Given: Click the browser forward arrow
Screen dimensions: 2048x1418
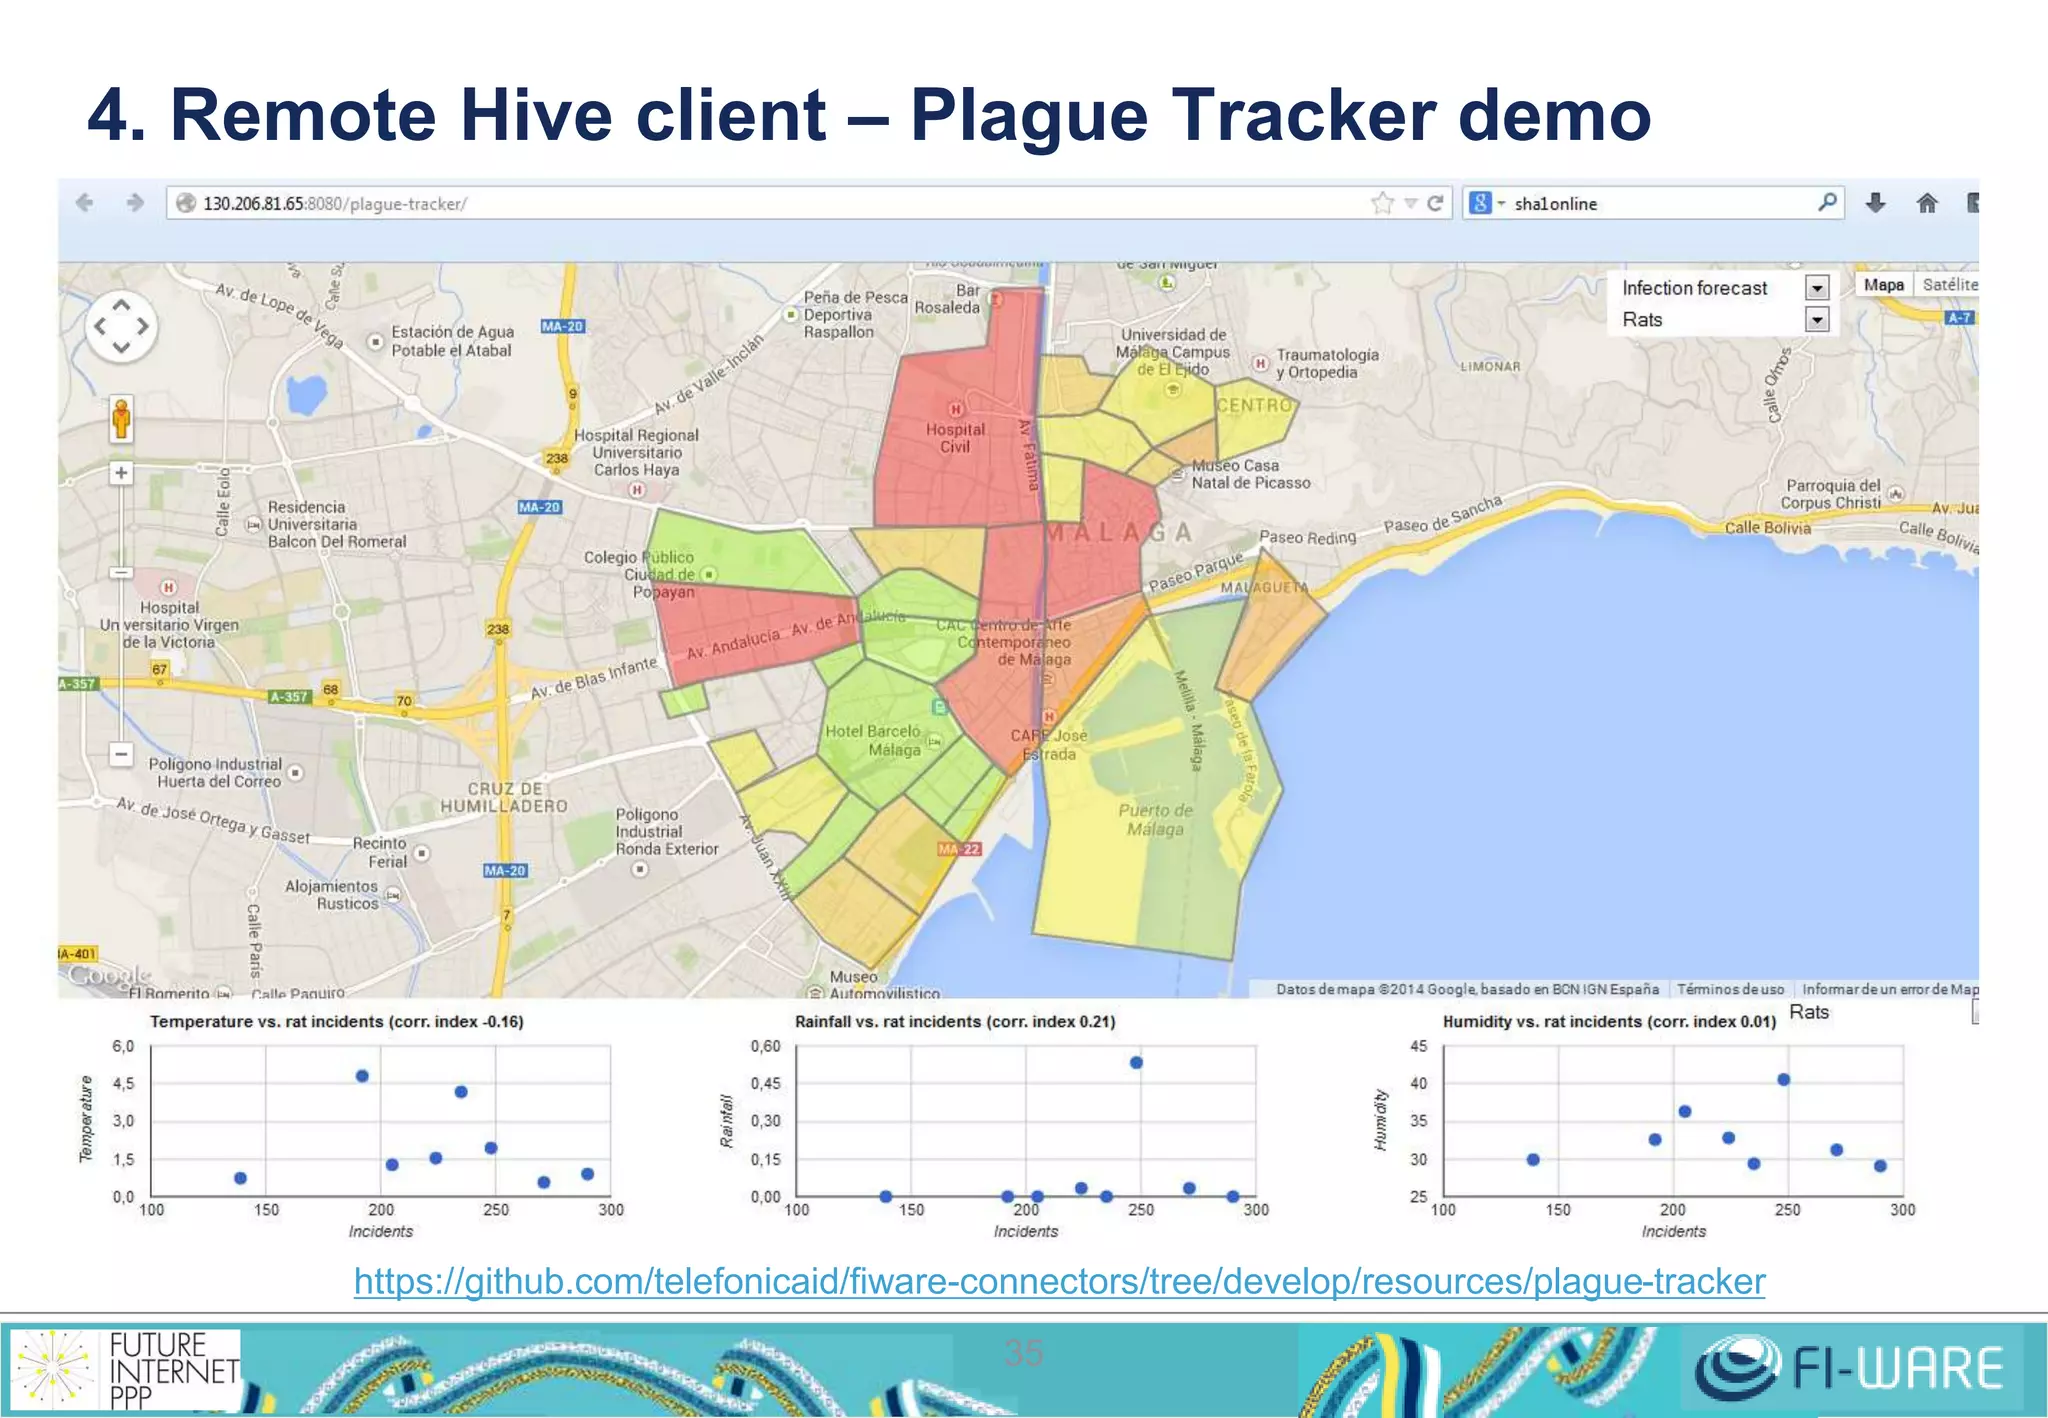Looking at the screenshot, I should (x=135, y=203).
